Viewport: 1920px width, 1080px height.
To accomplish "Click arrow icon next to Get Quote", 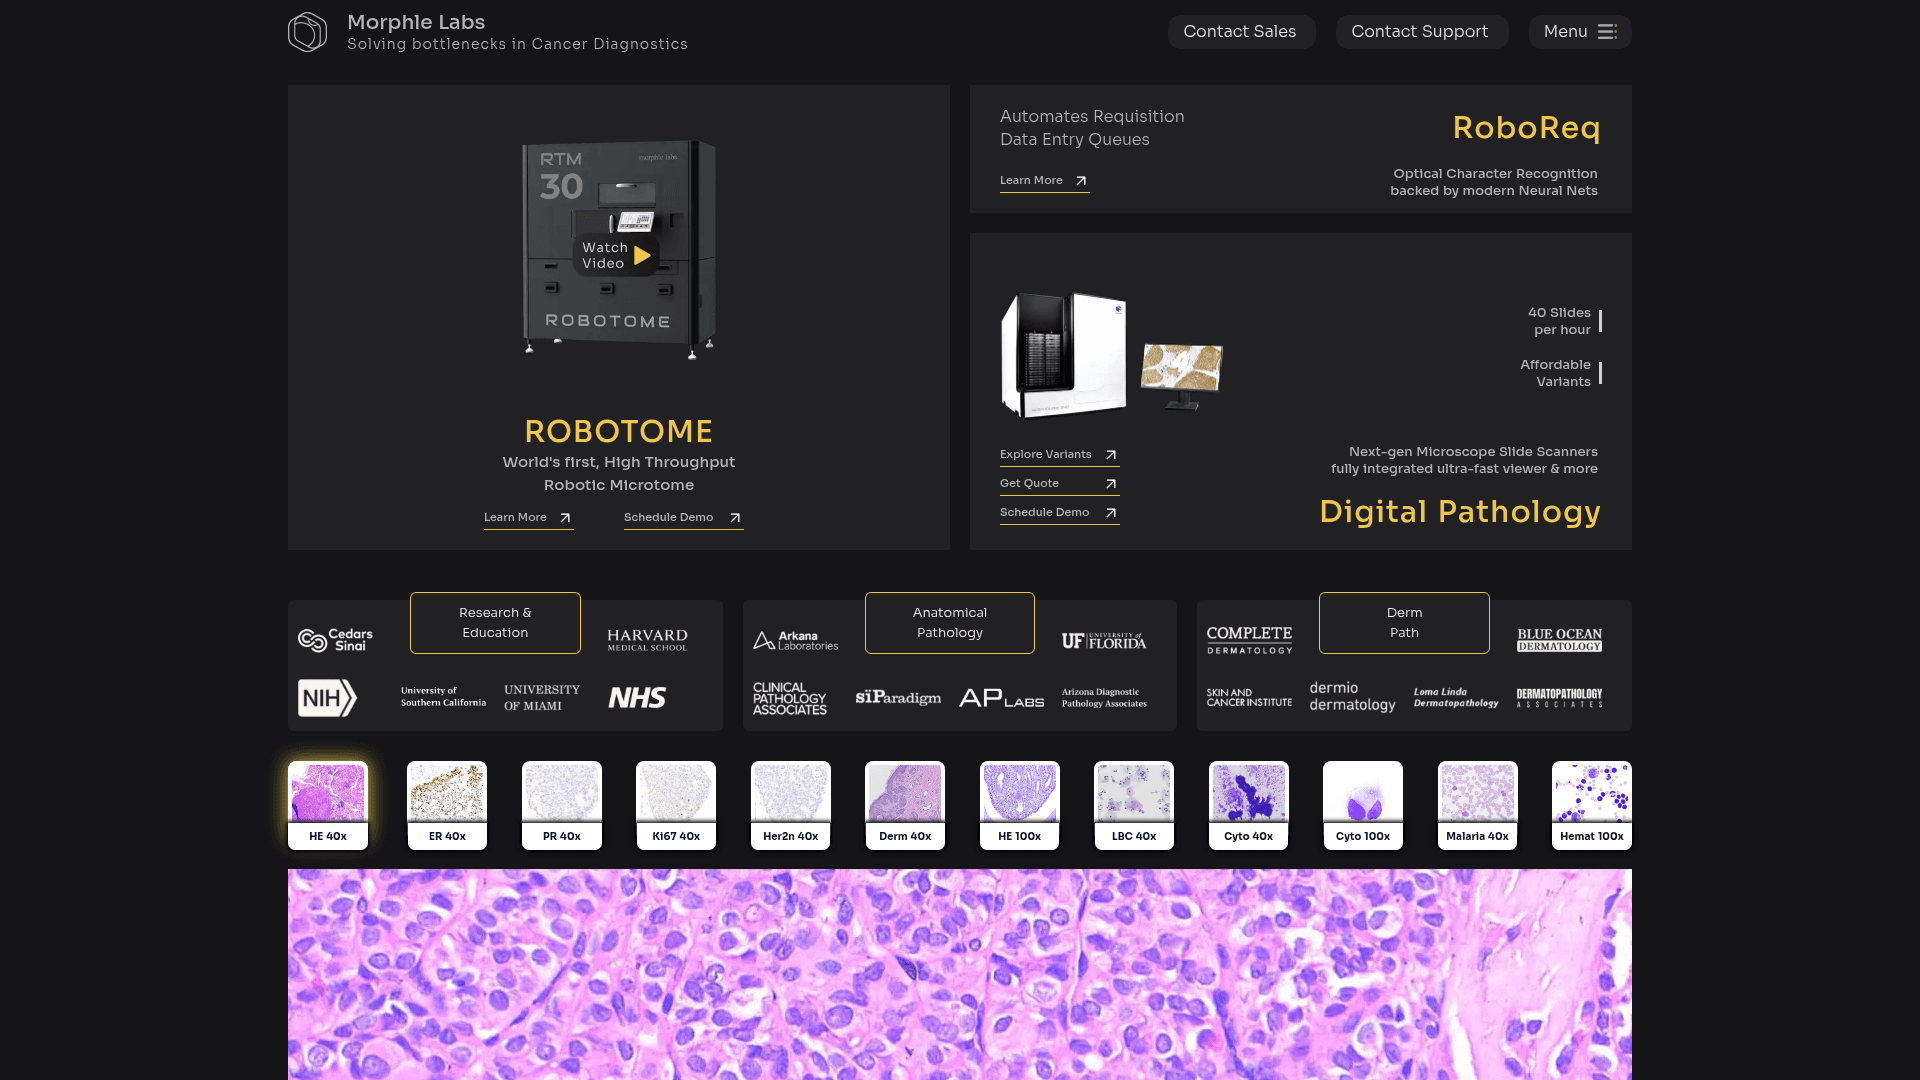I will pyautogui.click(x=1111, y=484).
